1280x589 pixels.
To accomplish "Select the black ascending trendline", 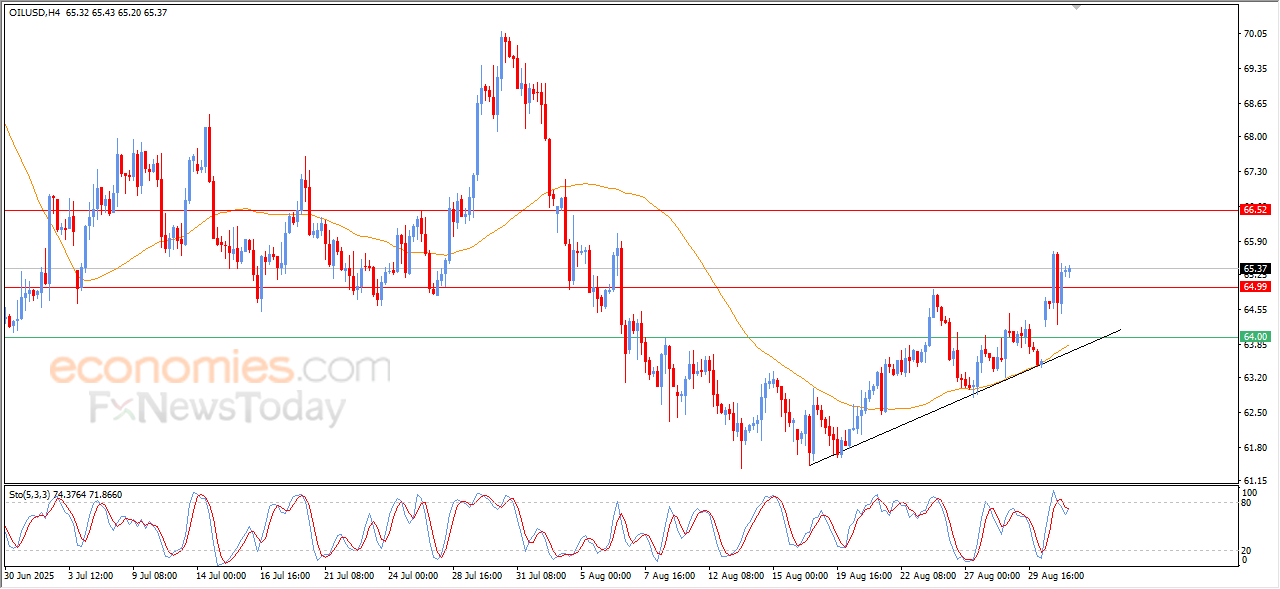I will click(x=965, y=397).
